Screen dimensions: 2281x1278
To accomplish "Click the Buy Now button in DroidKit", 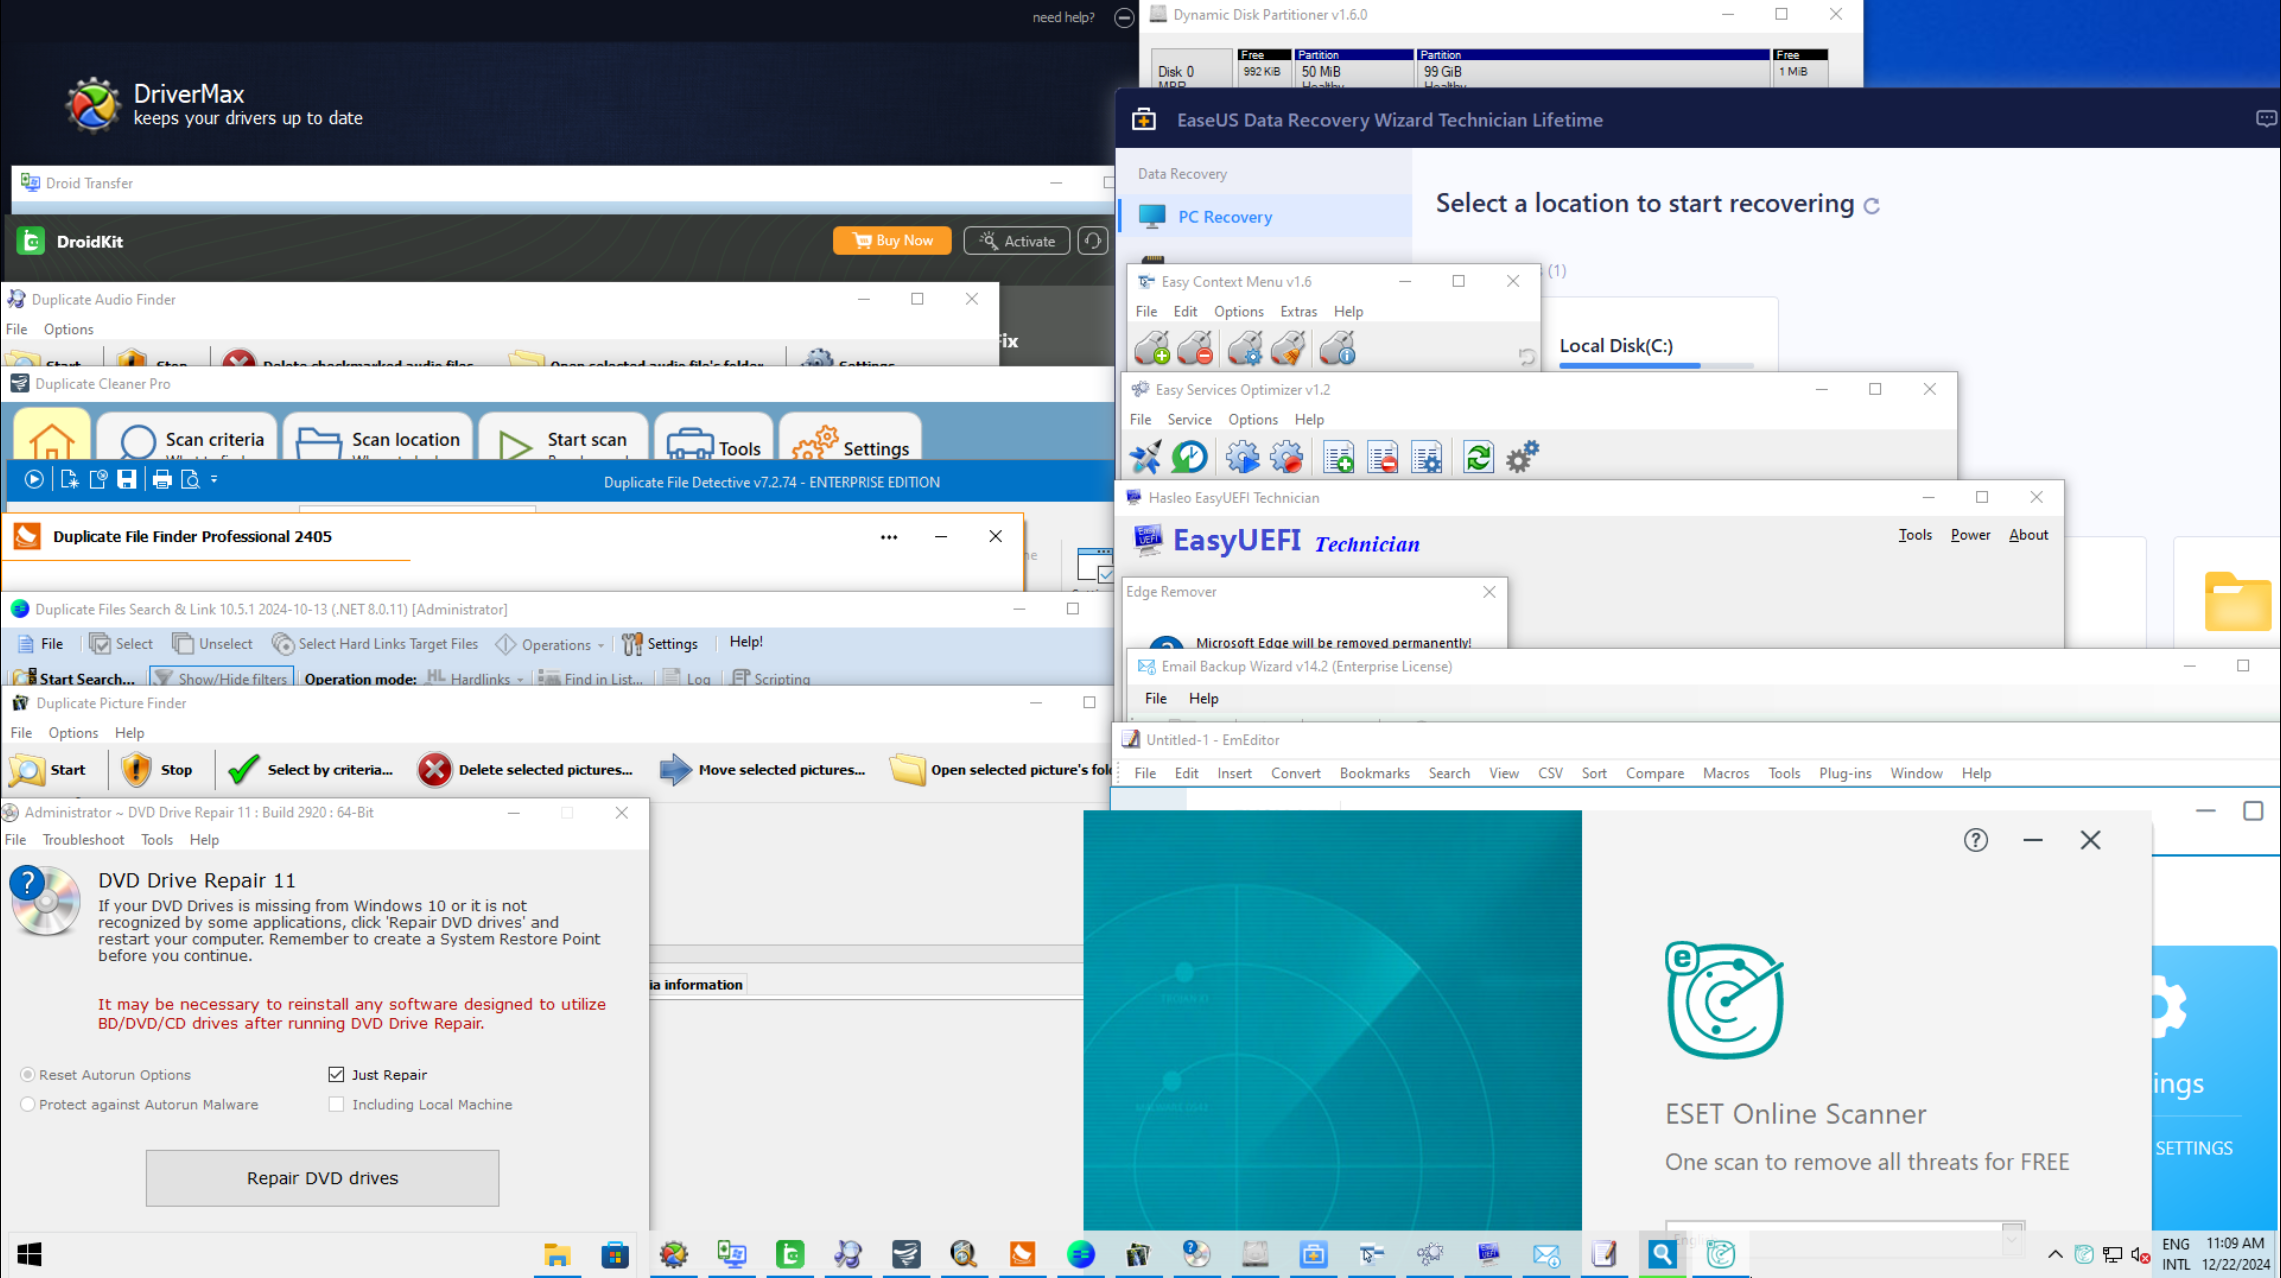I will [x=891, y=241].
